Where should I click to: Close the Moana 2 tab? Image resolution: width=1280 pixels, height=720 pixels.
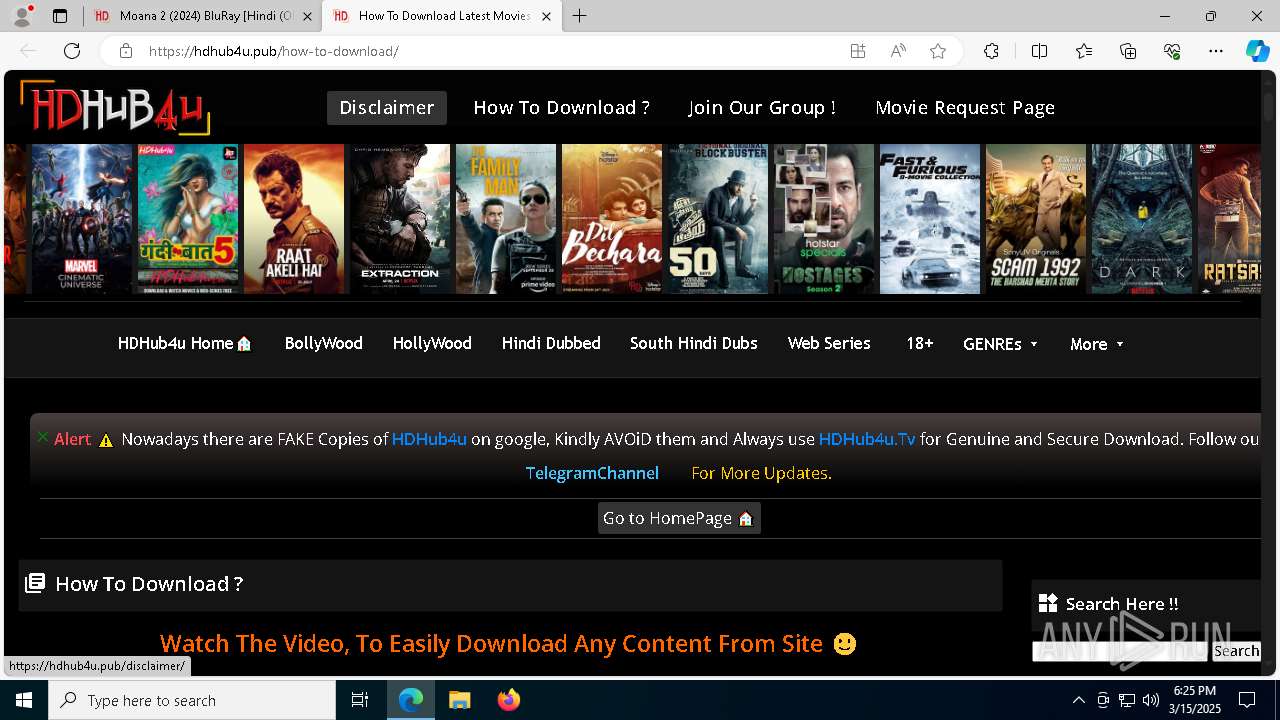tap(307, 16)
